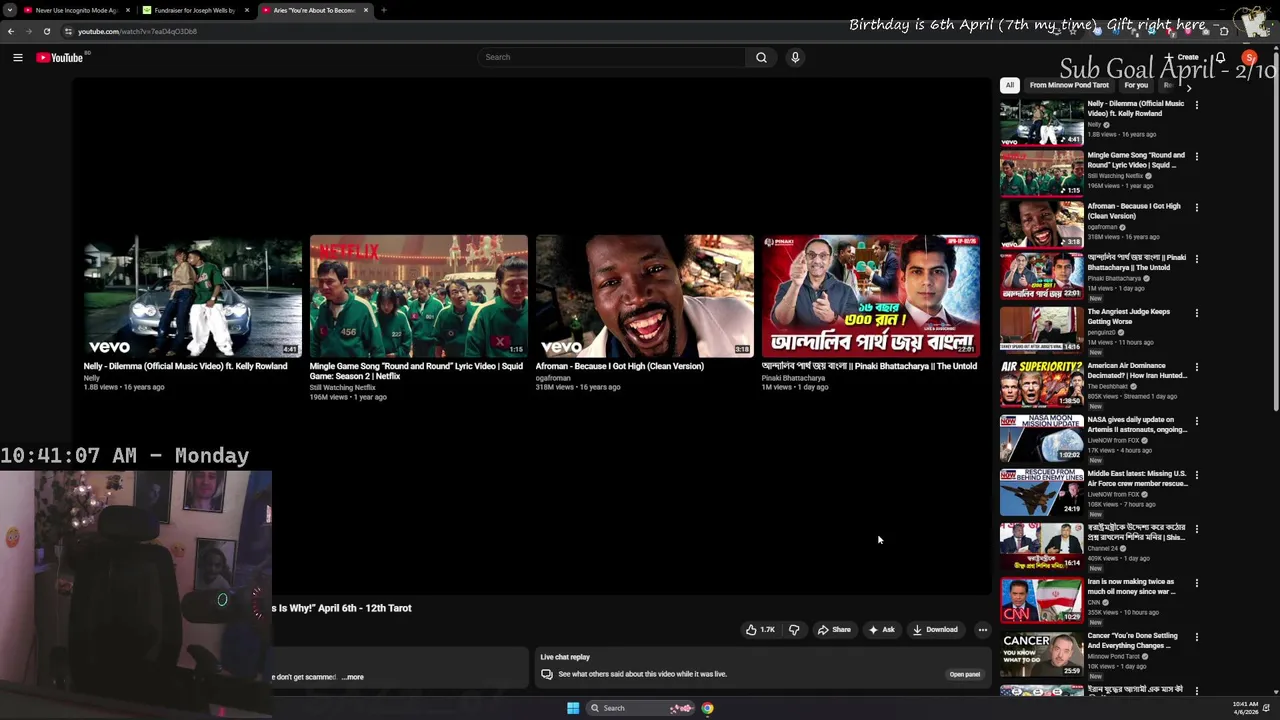
Task: Click the Windows taskbar search box
Action: (639, 708)
